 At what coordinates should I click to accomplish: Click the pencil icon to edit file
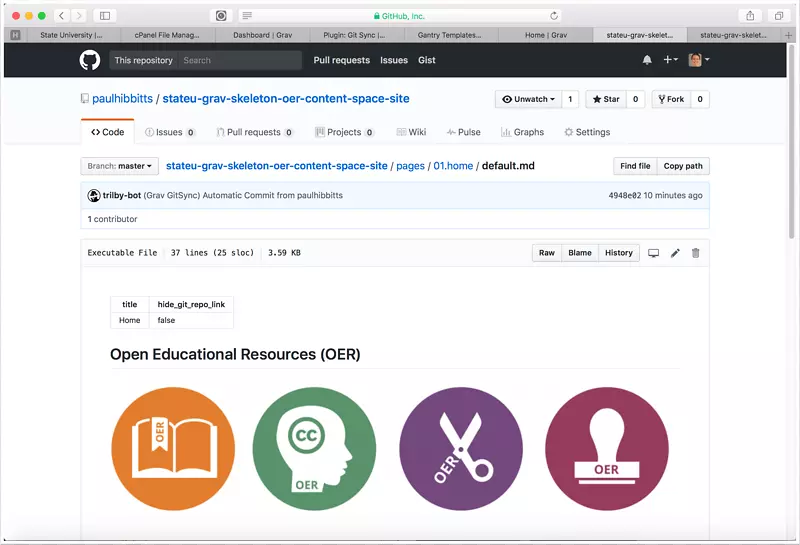coord(675,253)
